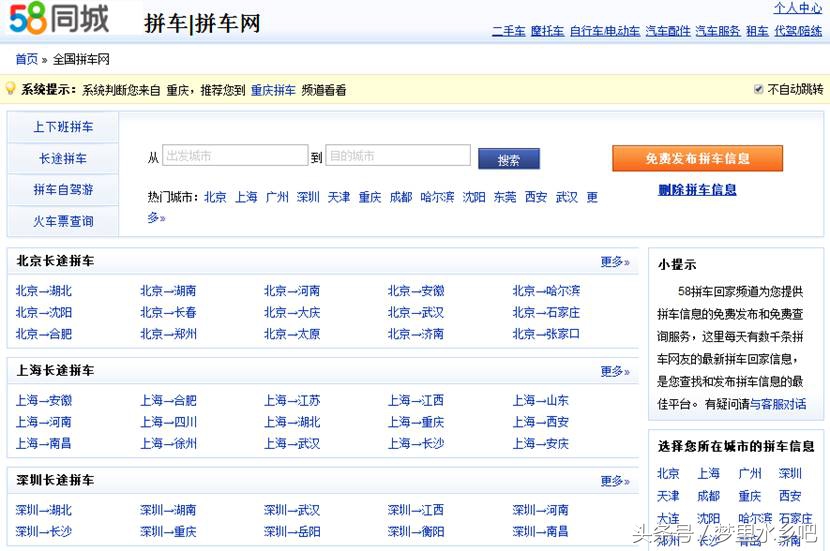Choose 广州 in the city selection panel
Screen dimensions: 830x551
click(x=750, y=473)
